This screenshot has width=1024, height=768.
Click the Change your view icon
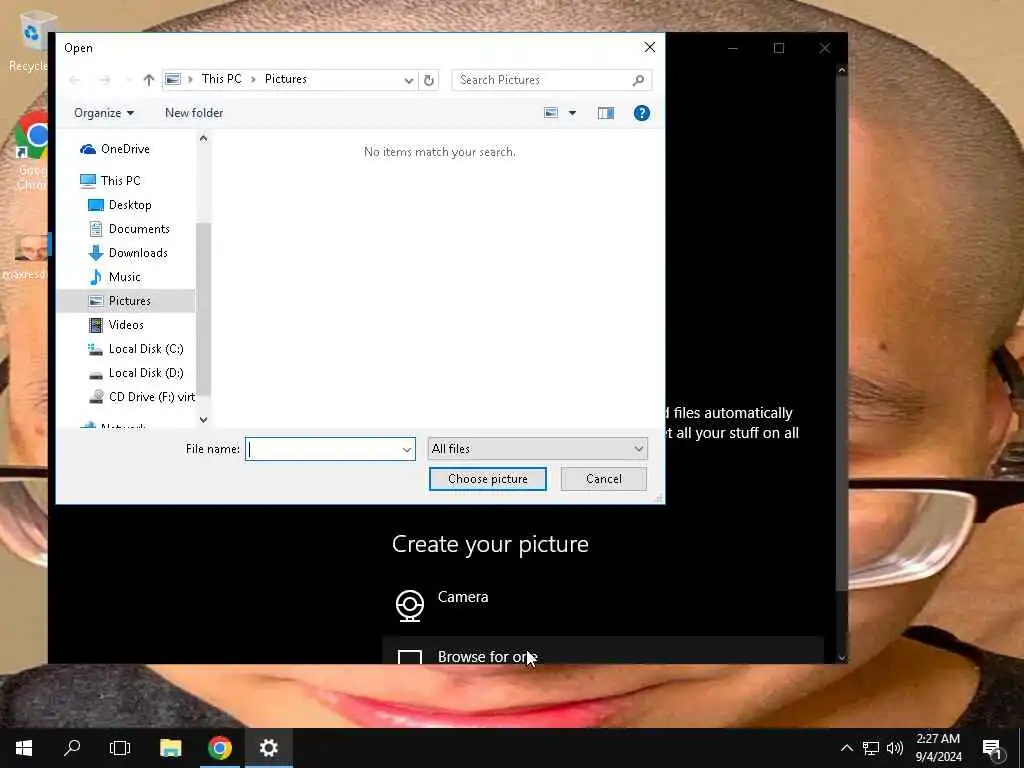click(551, 113)
